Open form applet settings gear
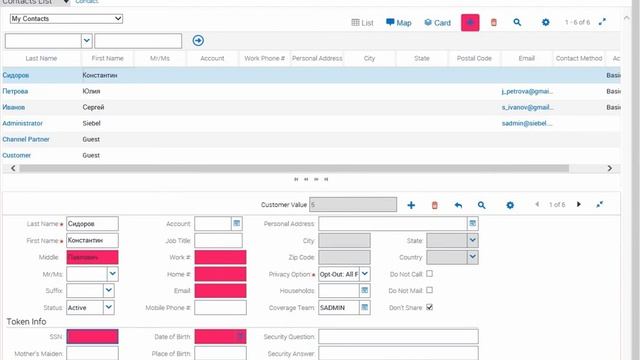This screenshot has width=640, height=360. pyautogui.click(x=510, y=205)
